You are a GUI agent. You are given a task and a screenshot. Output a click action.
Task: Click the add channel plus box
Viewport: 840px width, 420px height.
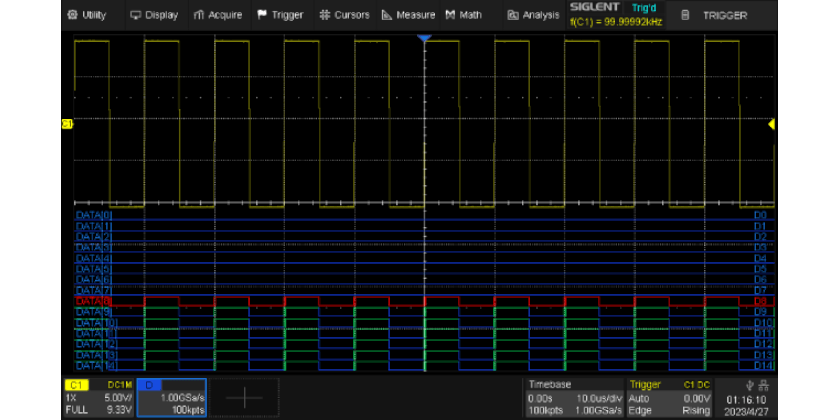pyautogui.click(x=244, y=397)
